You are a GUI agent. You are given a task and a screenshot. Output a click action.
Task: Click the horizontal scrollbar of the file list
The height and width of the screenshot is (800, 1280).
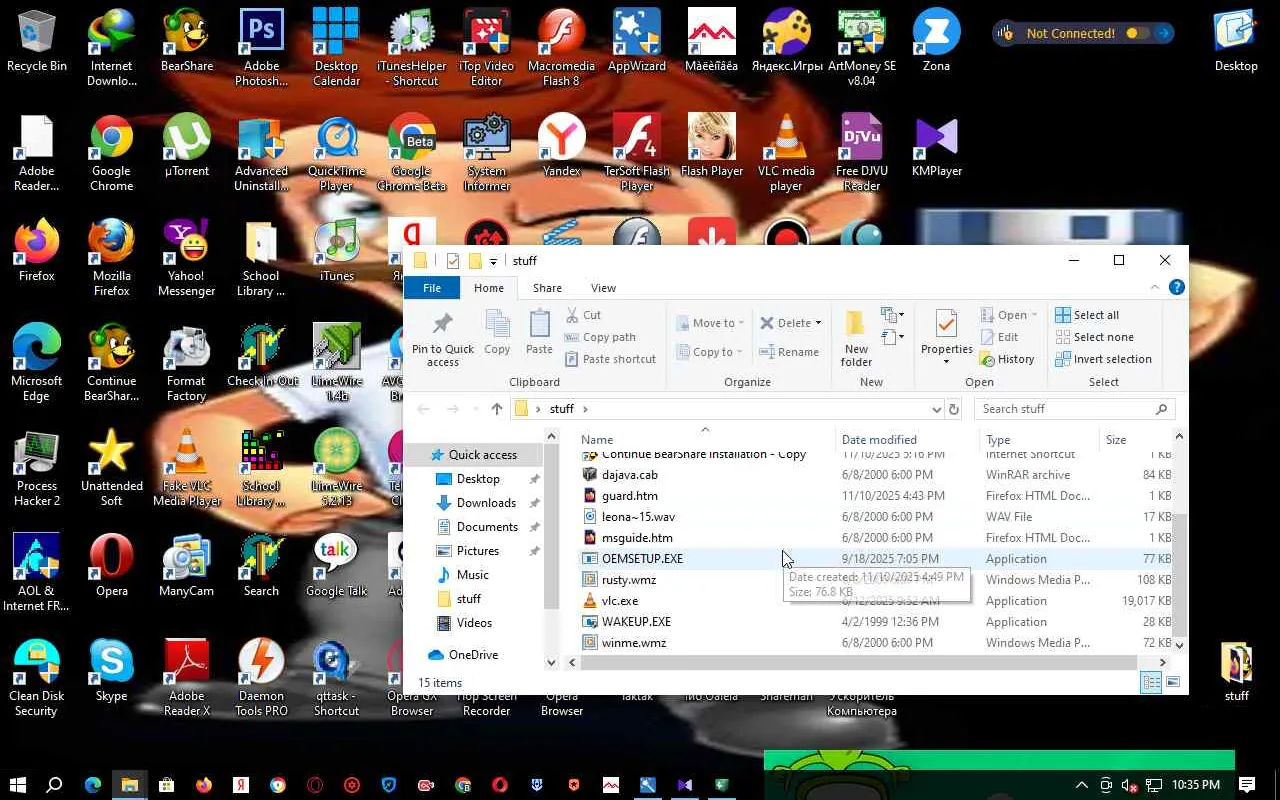(858, 662)
